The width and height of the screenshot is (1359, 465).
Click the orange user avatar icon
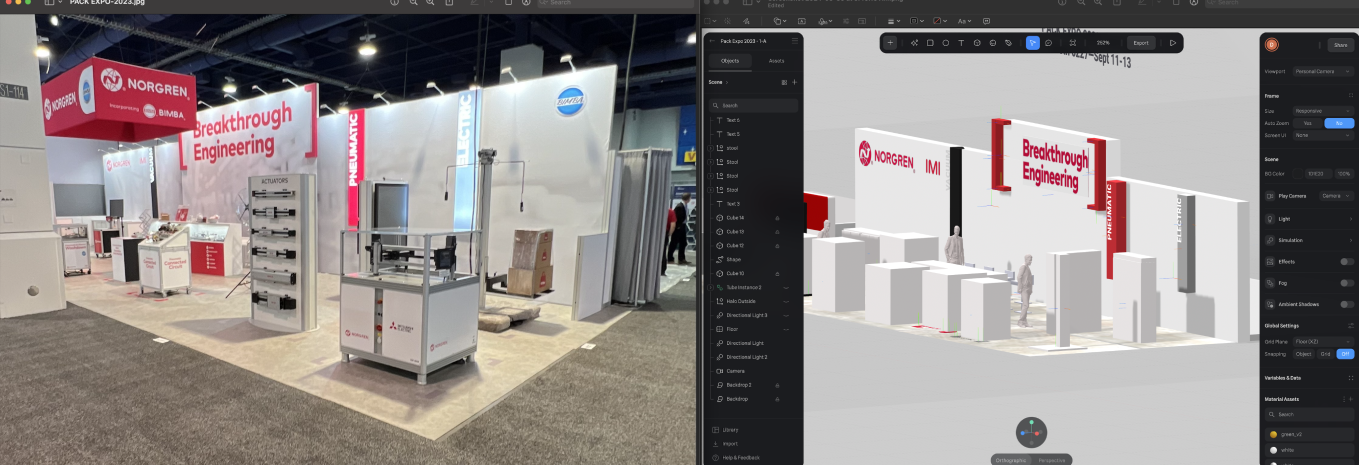point(1273,44)
